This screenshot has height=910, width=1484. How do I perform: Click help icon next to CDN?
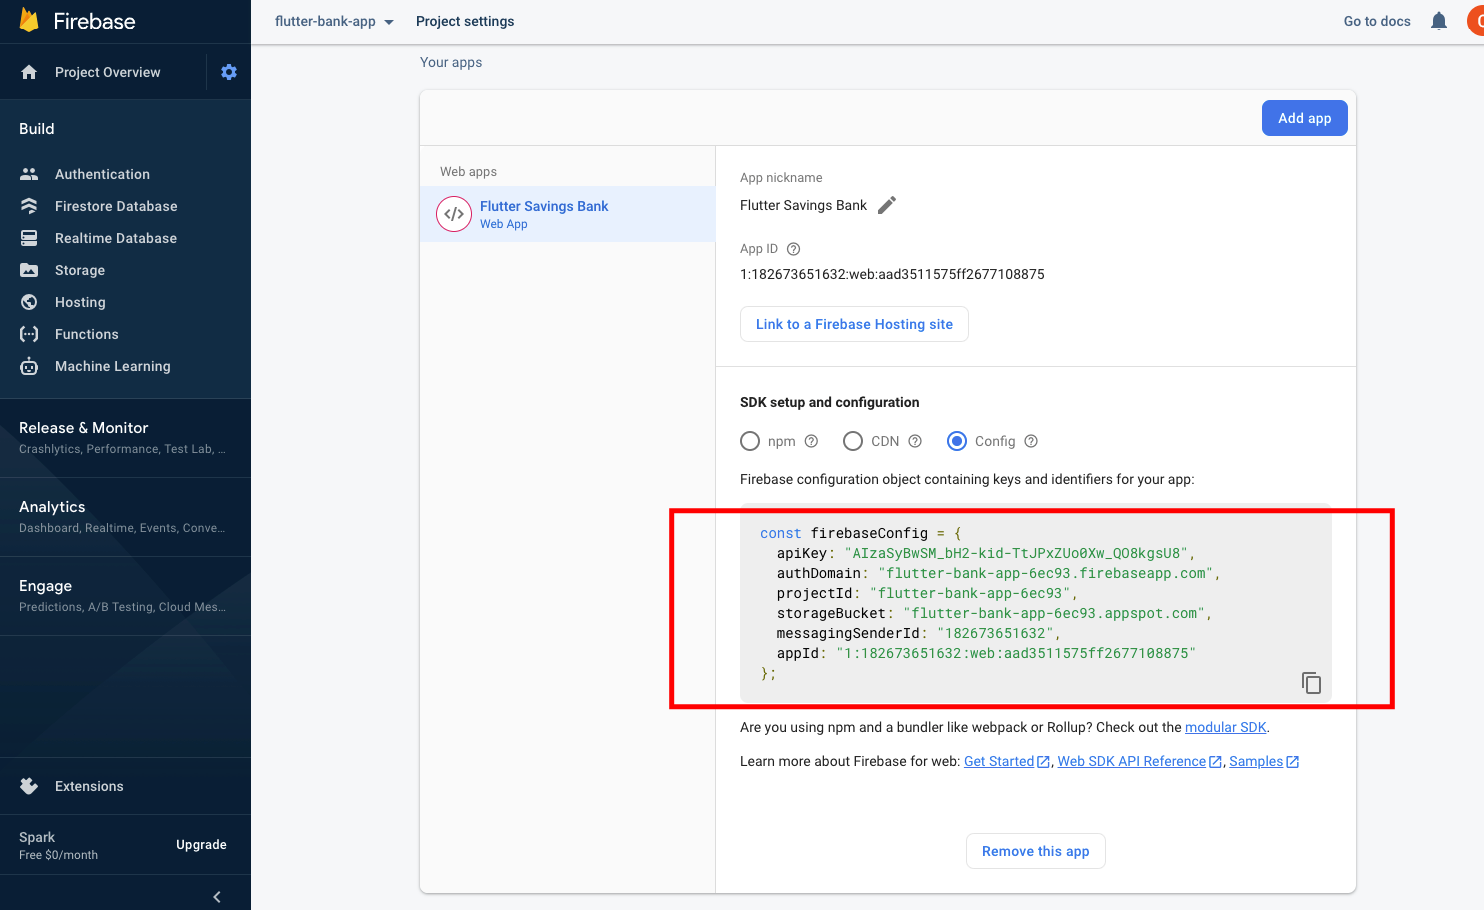click(915, 441)
